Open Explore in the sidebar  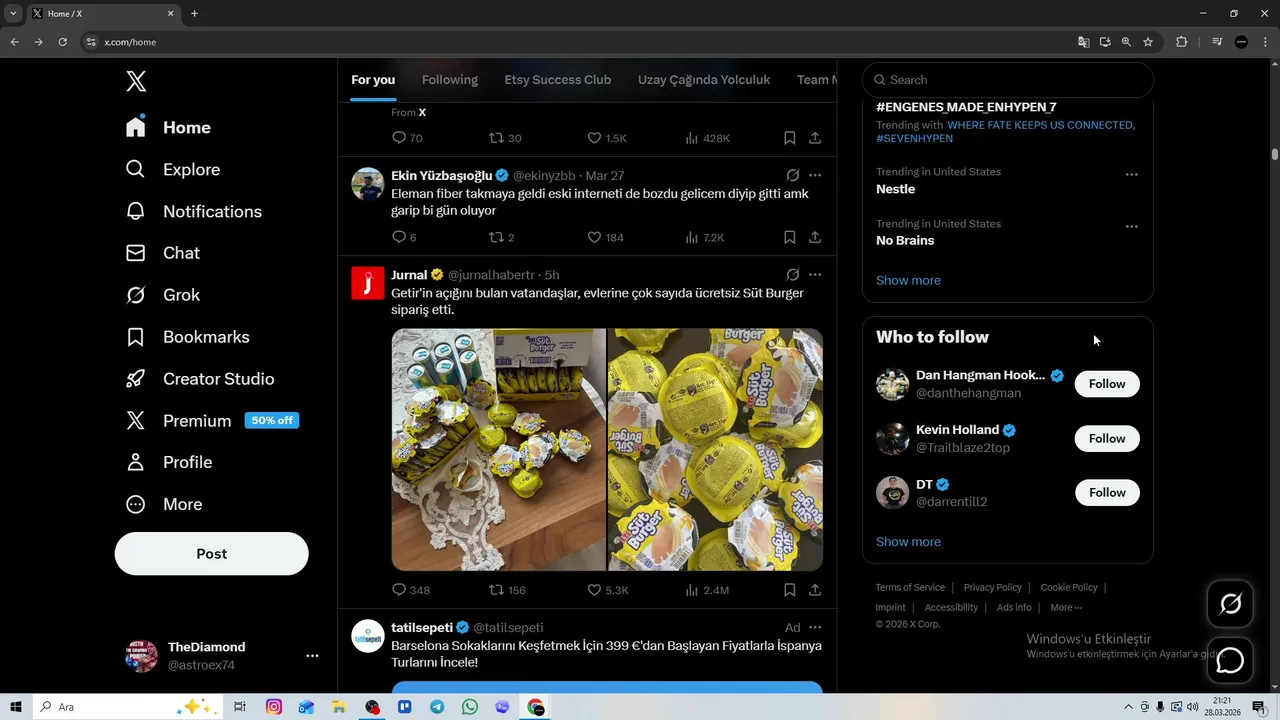click(172, 170)
